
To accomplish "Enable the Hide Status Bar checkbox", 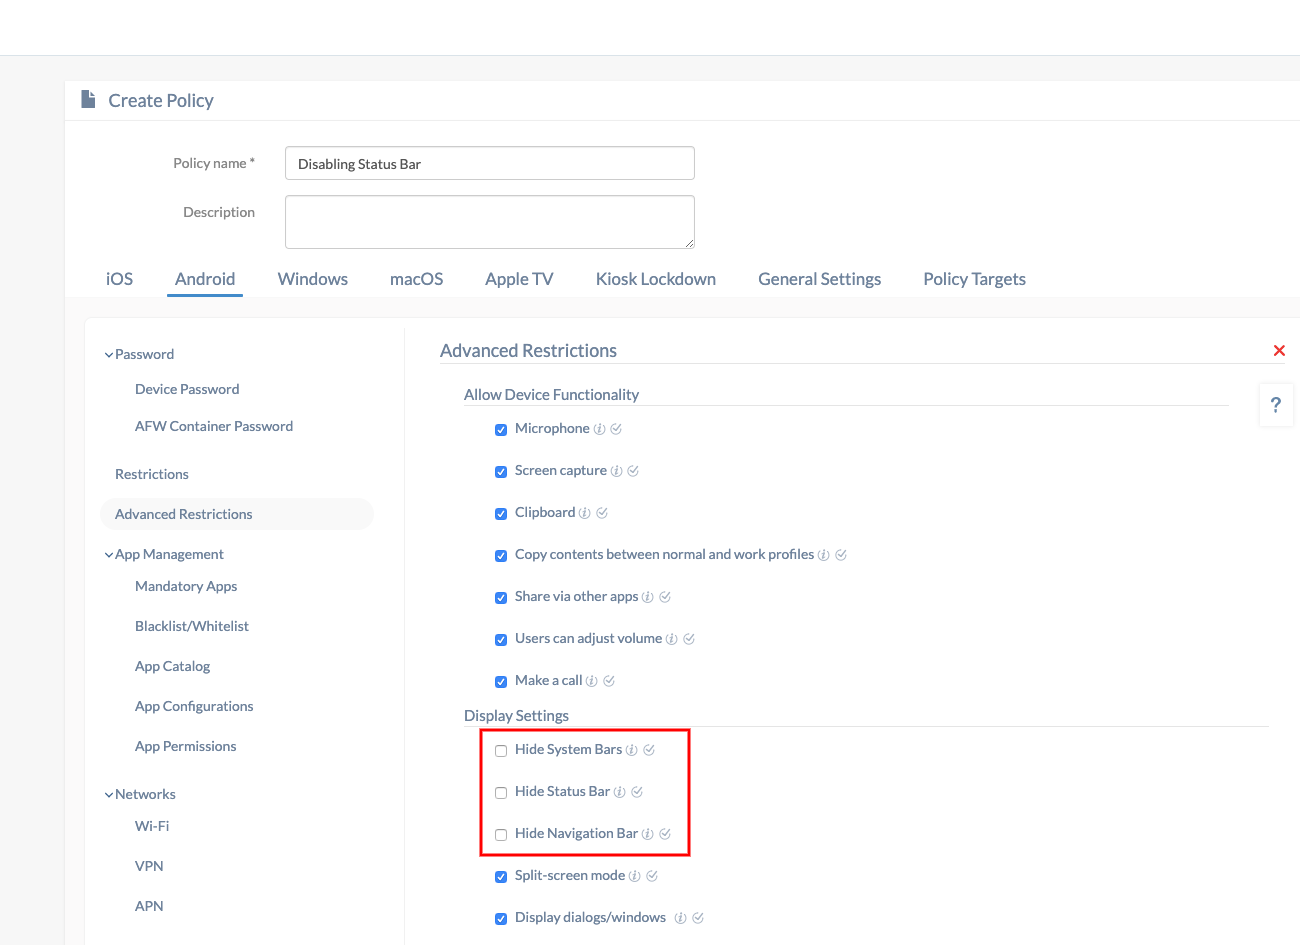I will tap(501, 793).
